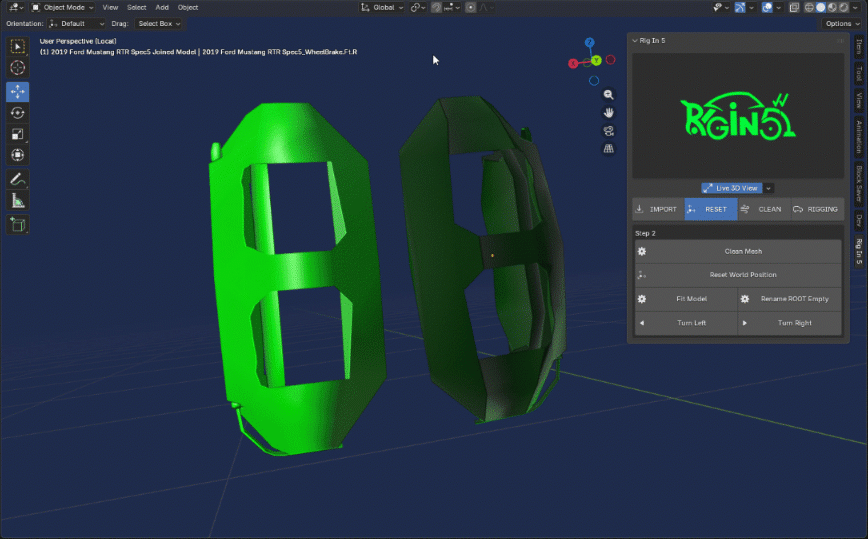Click the Clean Mesh button

click(738, 251)
